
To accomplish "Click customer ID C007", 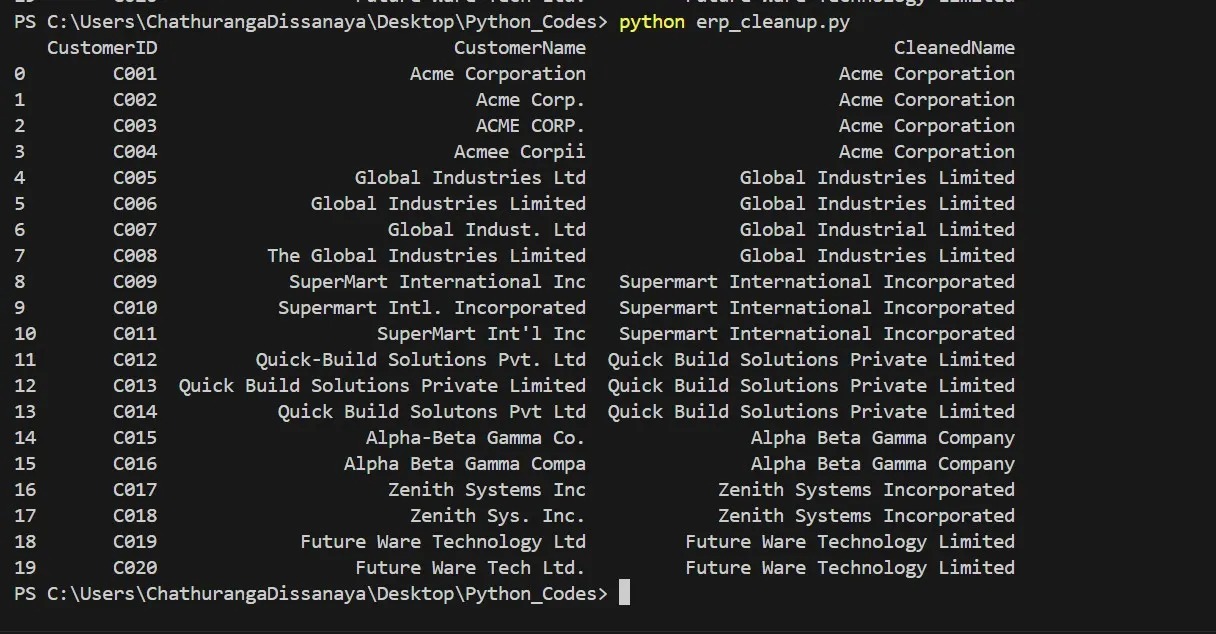I will [135, 230].
